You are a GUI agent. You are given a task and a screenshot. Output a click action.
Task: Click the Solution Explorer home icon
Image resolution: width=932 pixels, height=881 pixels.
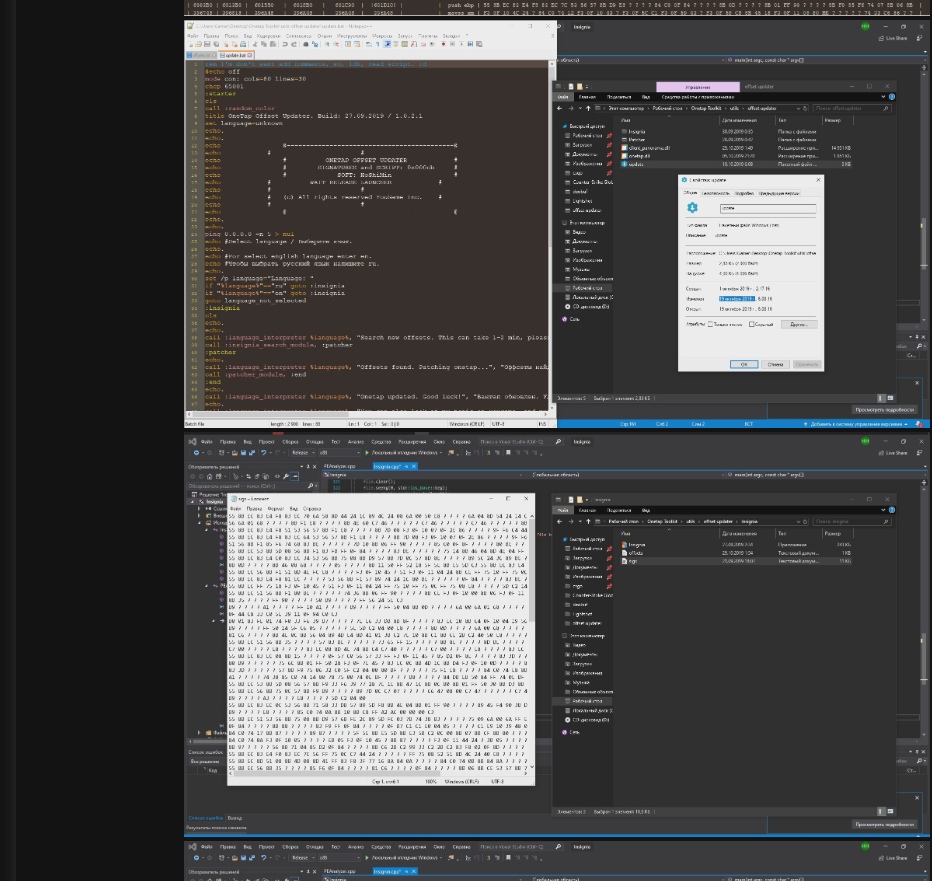click(x=209, y=476)
